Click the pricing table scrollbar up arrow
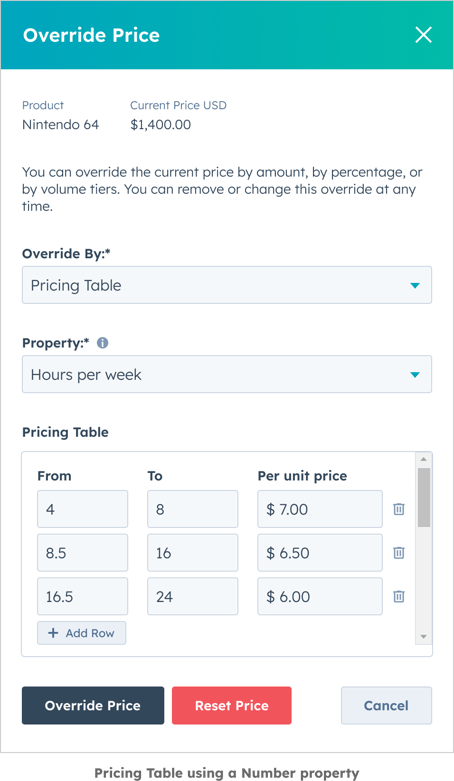Image resolution: width=454 pixels, height=781 pixels. (x=424, y=459)
